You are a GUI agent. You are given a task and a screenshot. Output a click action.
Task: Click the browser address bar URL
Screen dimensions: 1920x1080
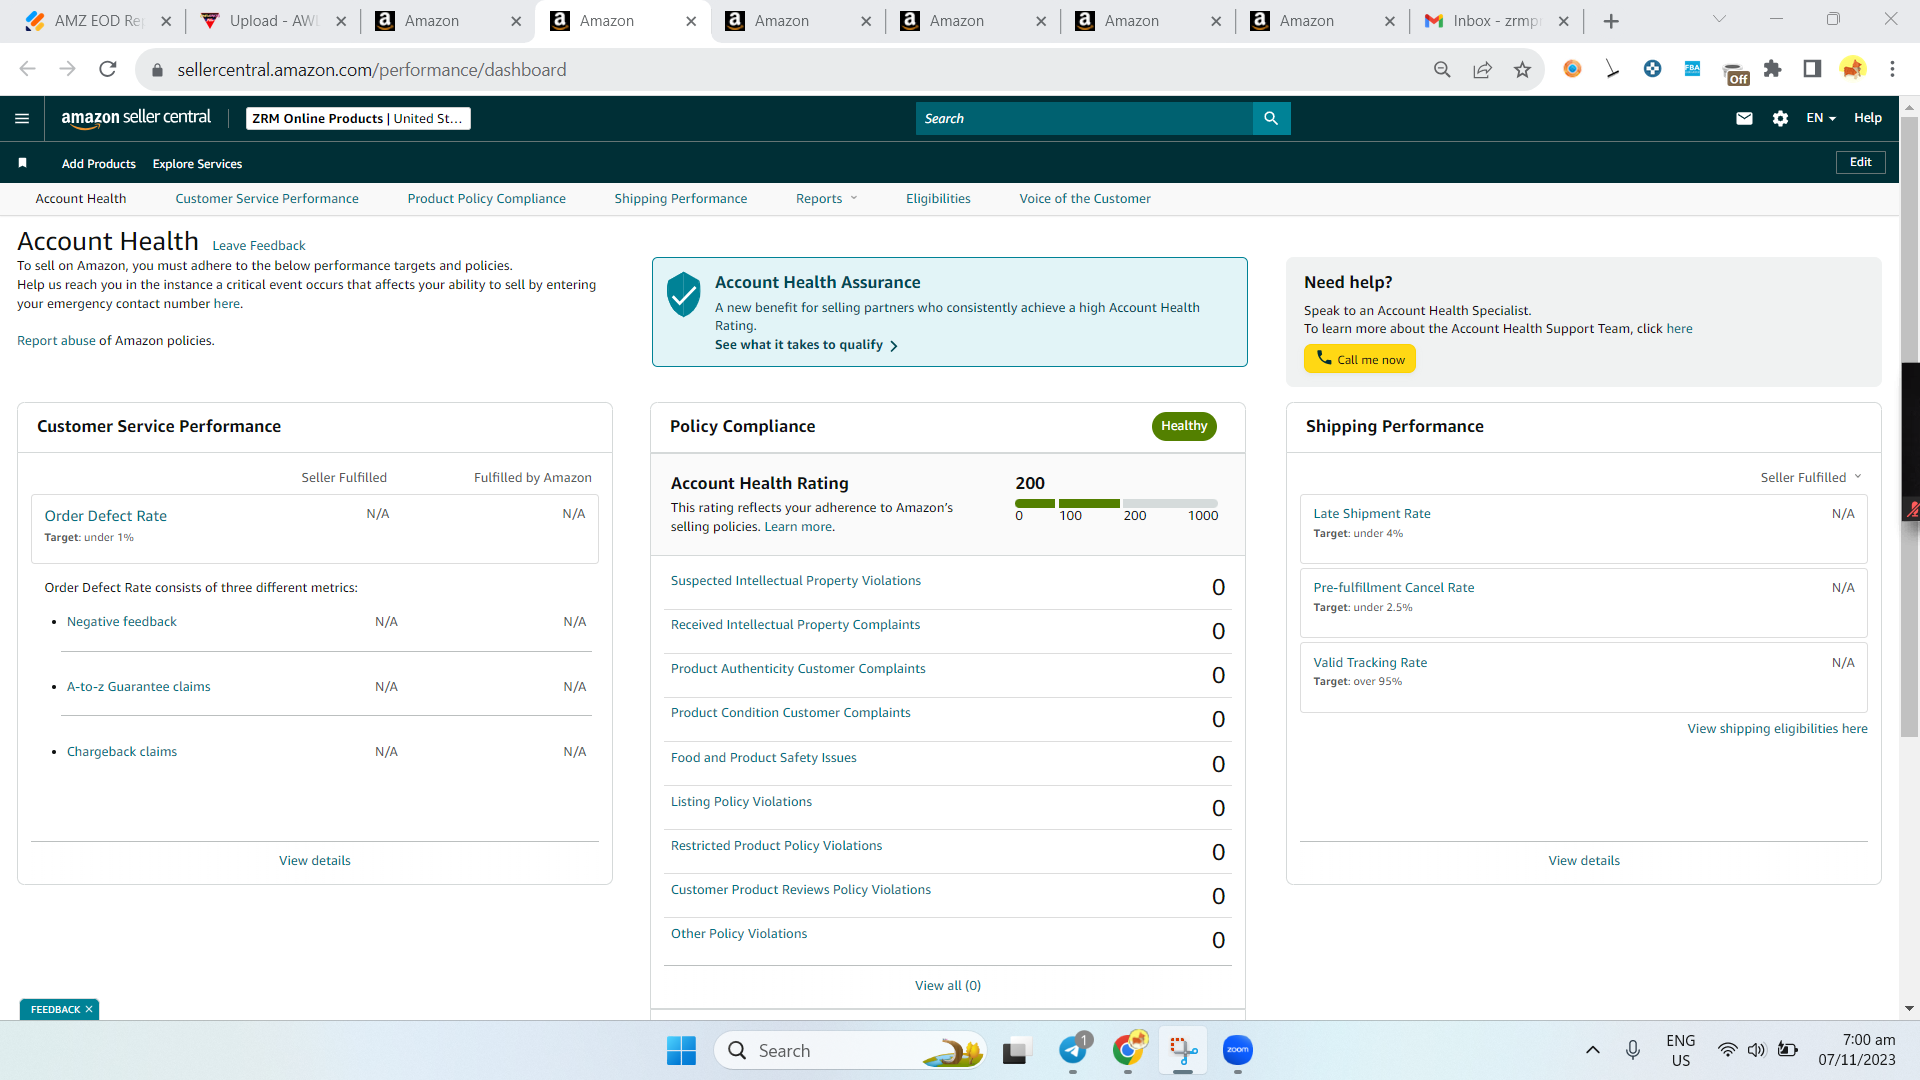tap(372, 69)
